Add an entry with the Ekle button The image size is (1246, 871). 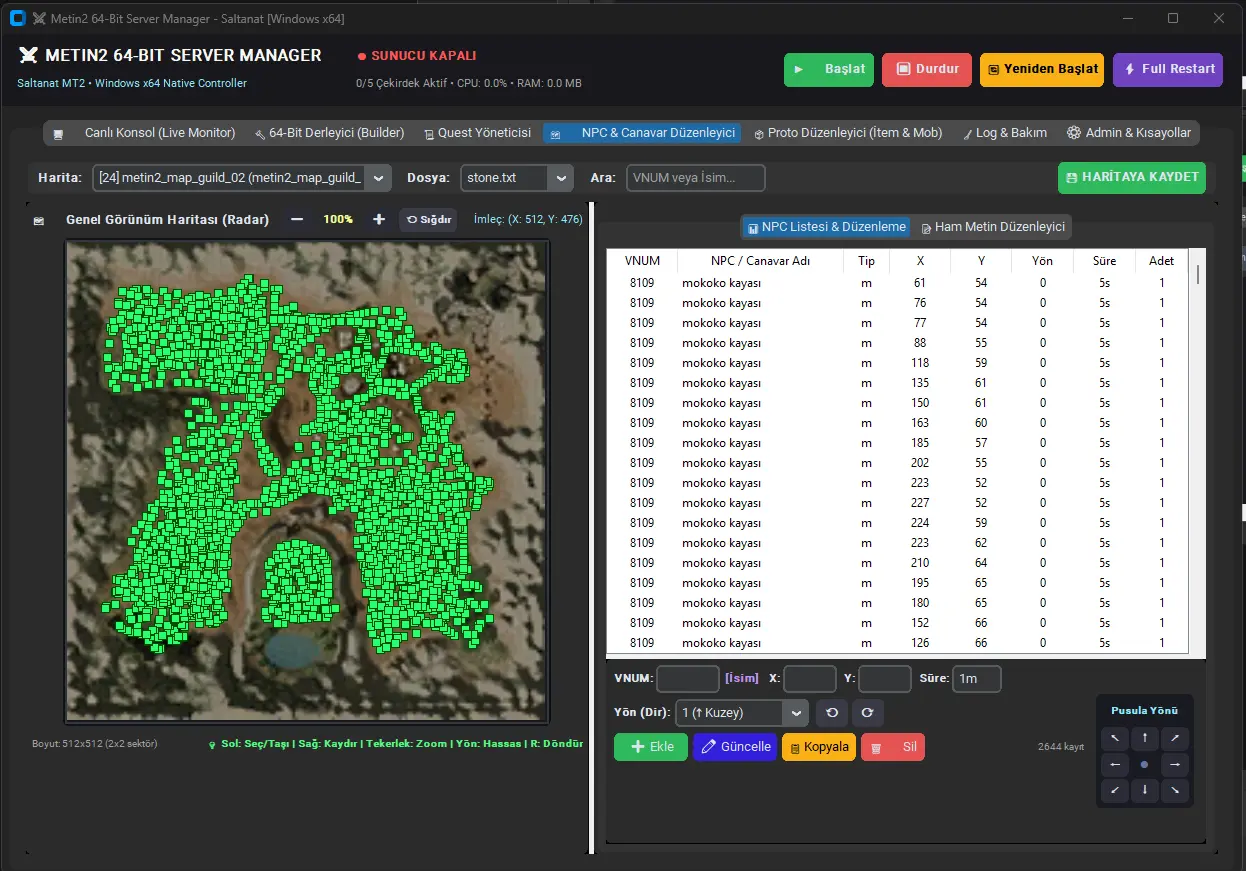coord(651,747)
